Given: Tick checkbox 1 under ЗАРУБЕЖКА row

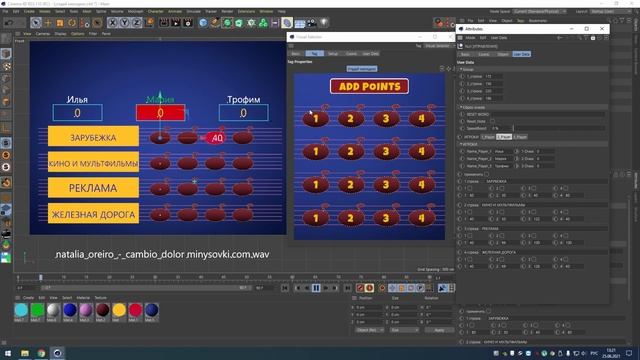Looking at the screenshot, I should tap(470, 189).
